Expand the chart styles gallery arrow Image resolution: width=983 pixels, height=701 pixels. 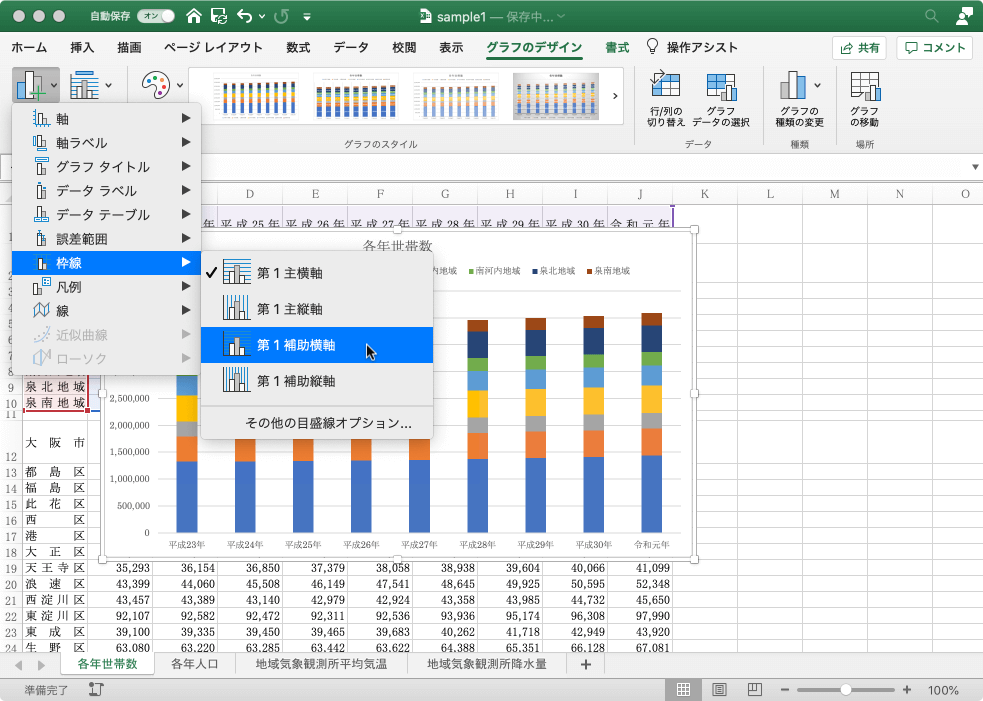615,96
